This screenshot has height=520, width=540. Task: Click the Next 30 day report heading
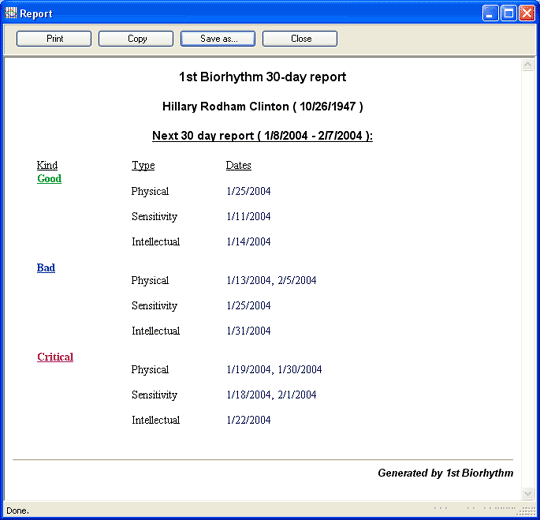[262, 136]
